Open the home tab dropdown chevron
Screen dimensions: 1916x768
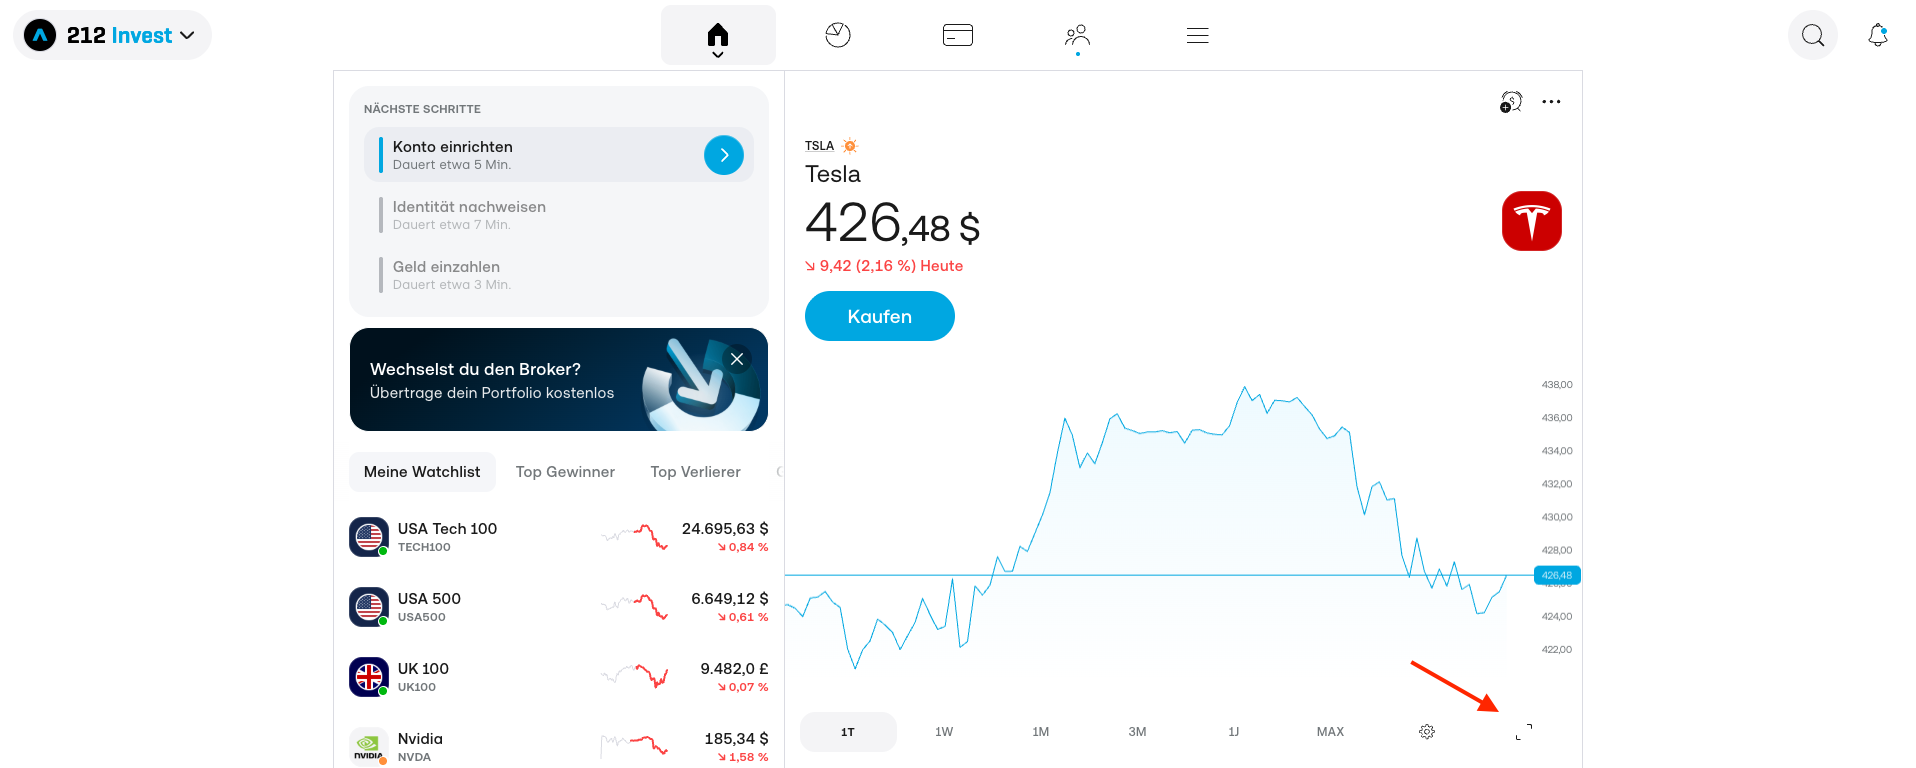tap(718, 54)
